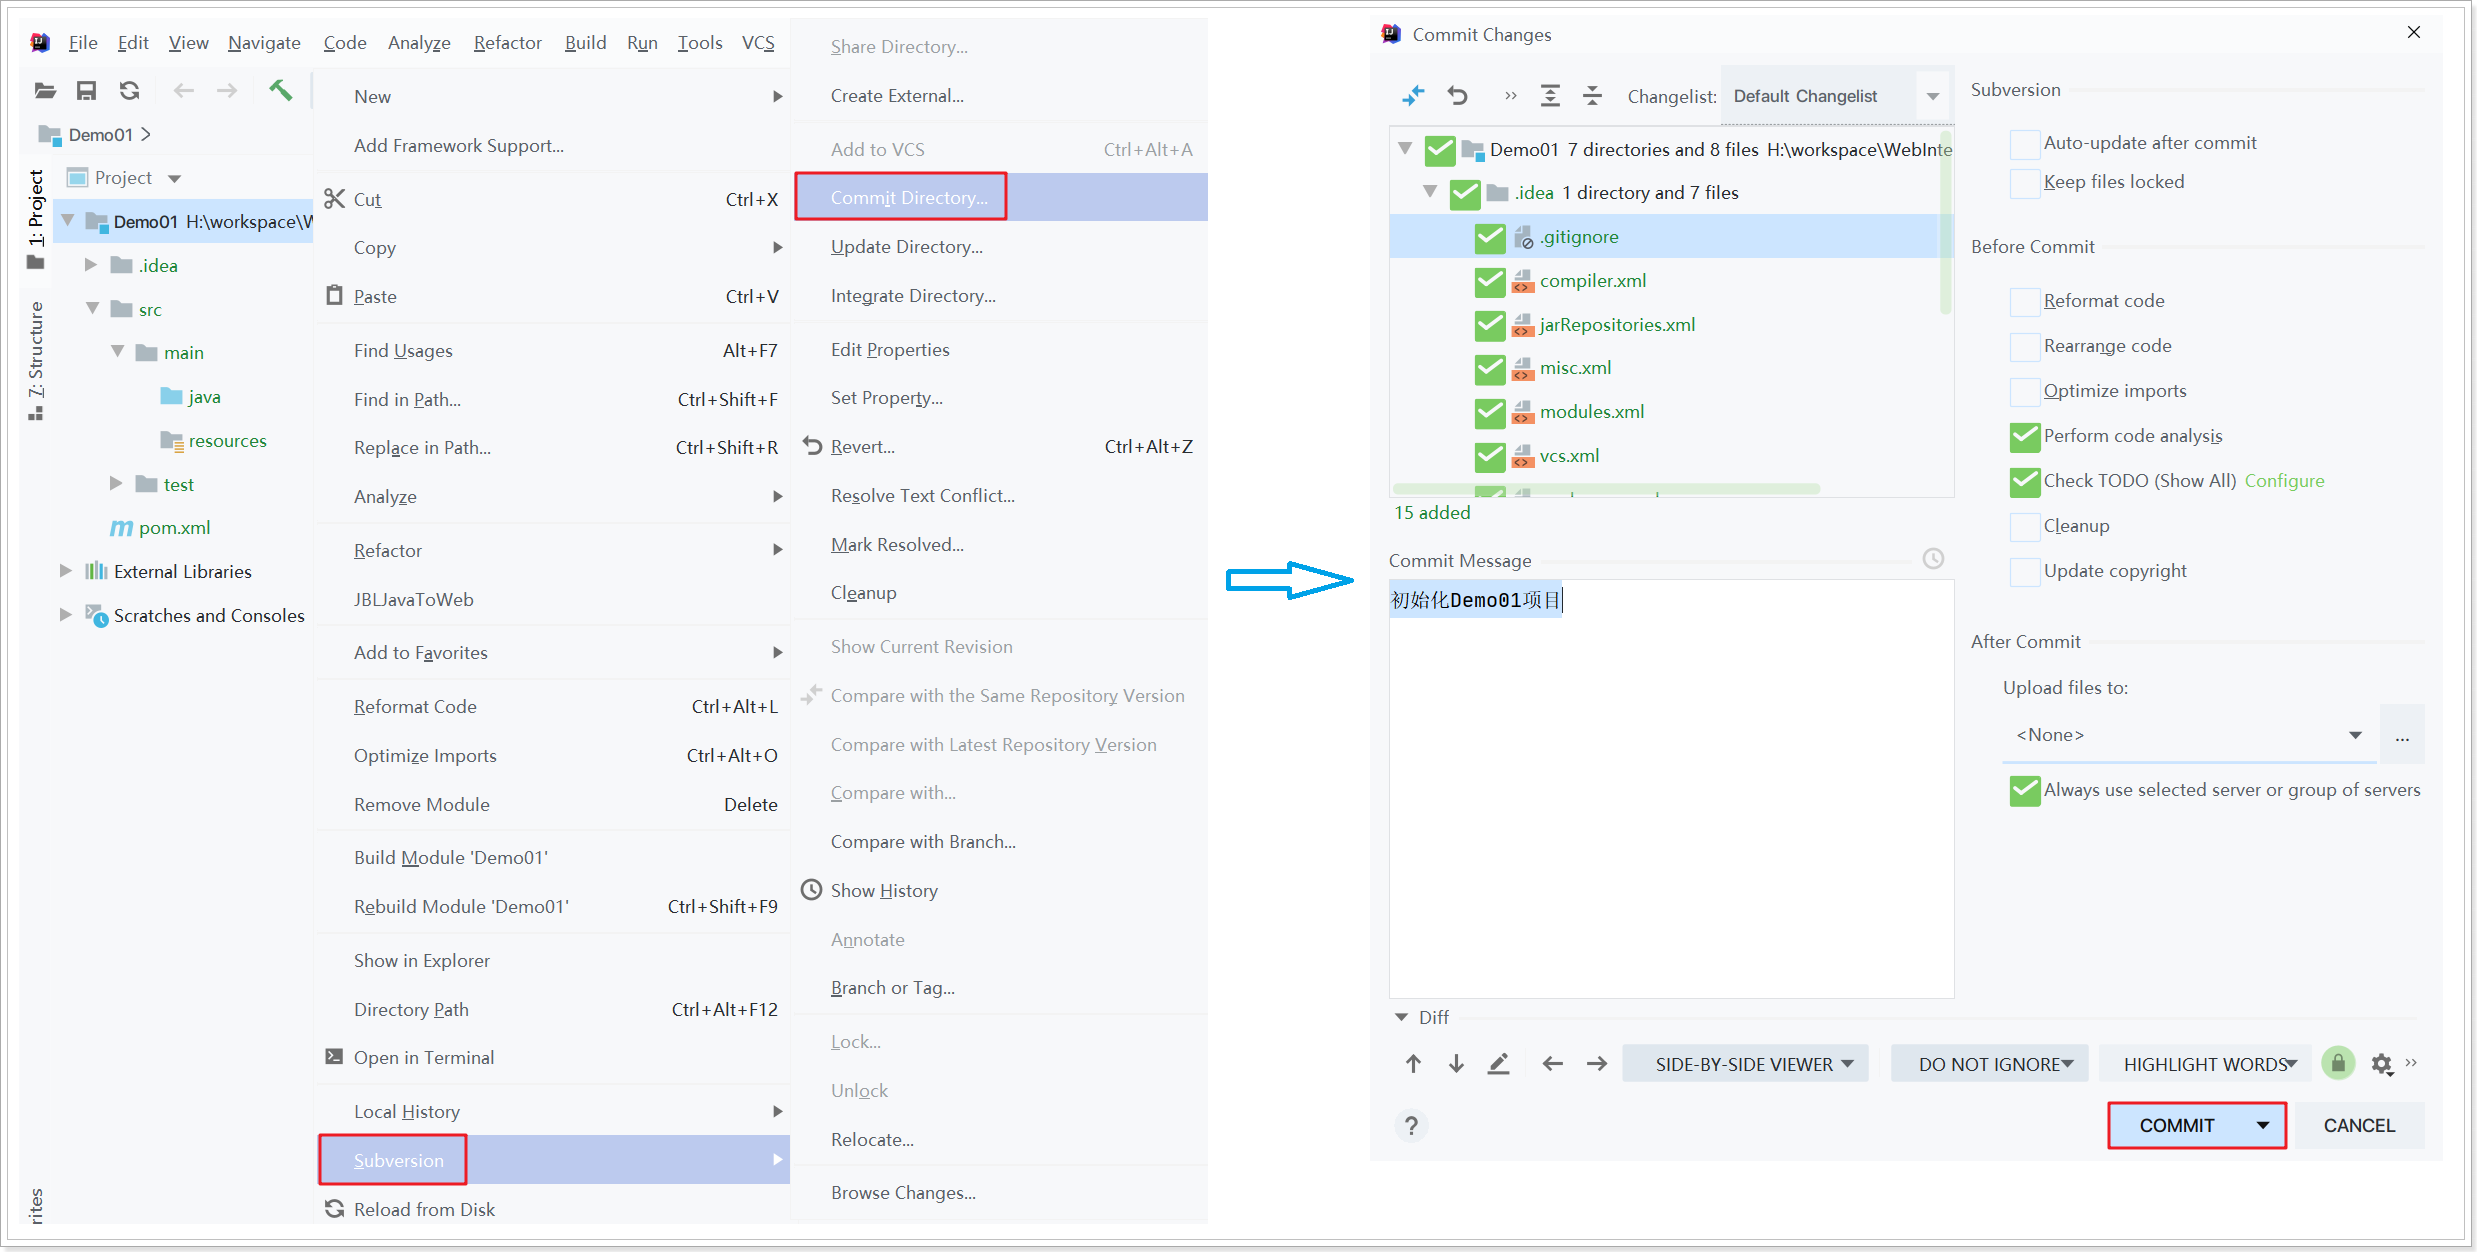This screenshot has width=2477, height=1252.
Task: Click the green Build hammer icon
Action: (281, 90)
